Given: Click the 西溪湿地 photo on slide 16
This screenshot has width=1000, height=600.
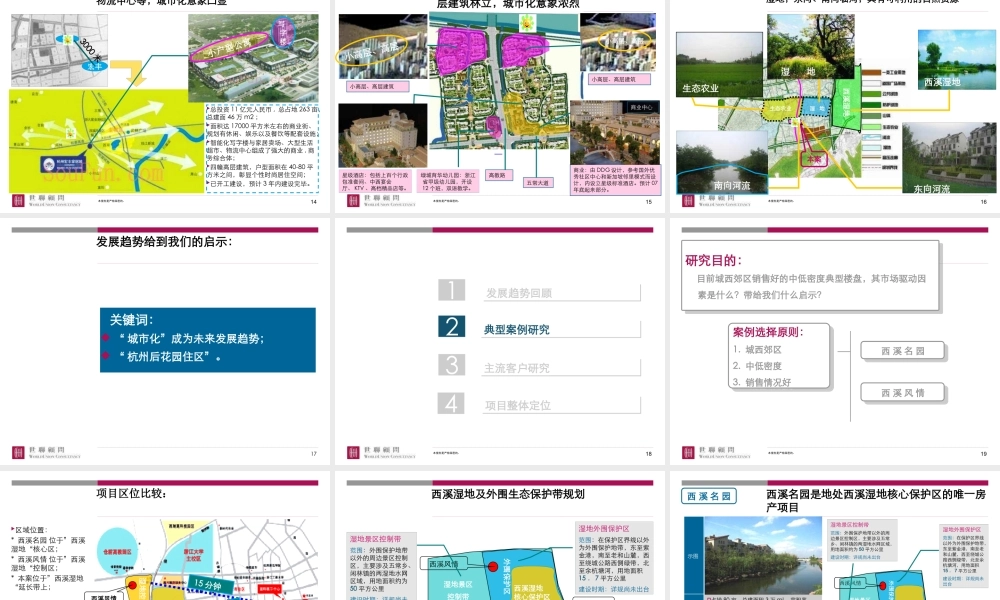Looking at the screenshot, I should pos(957,60).
